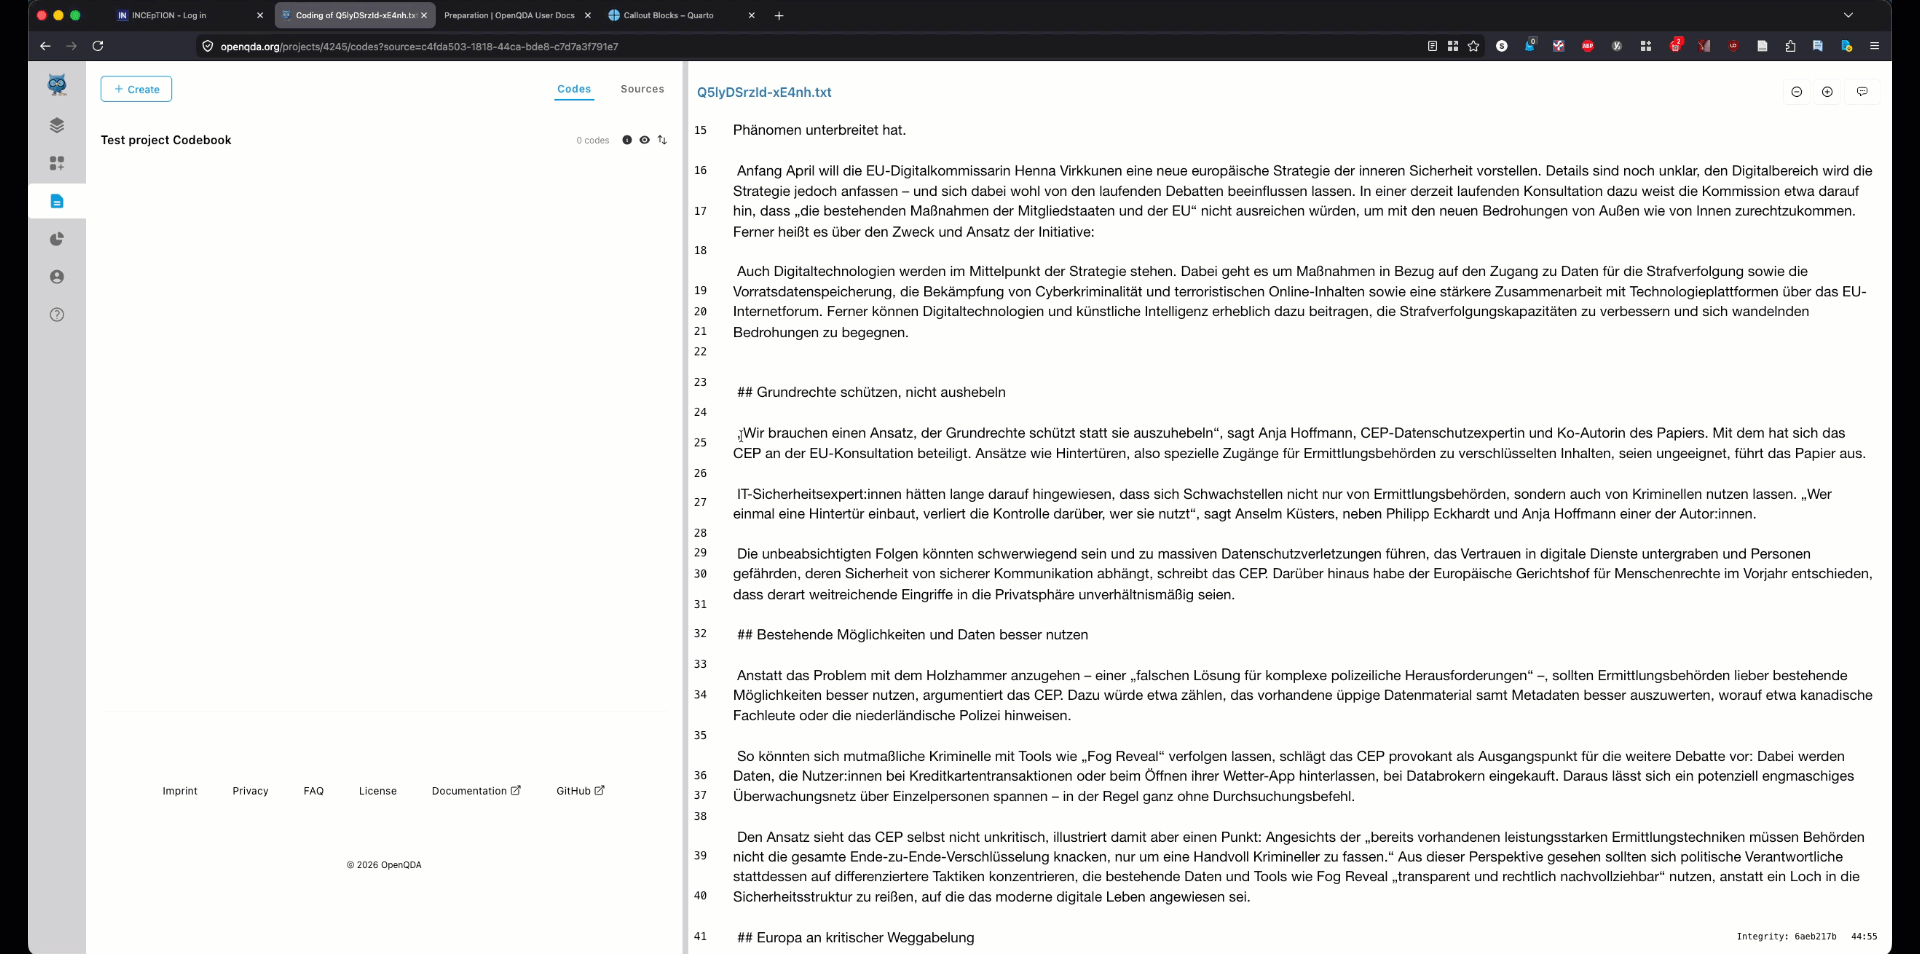Image resolution: width=1920 pixels, height=954 pixels.
Task: Toggle reader view icon in address bar
Action: (1432, 46)
